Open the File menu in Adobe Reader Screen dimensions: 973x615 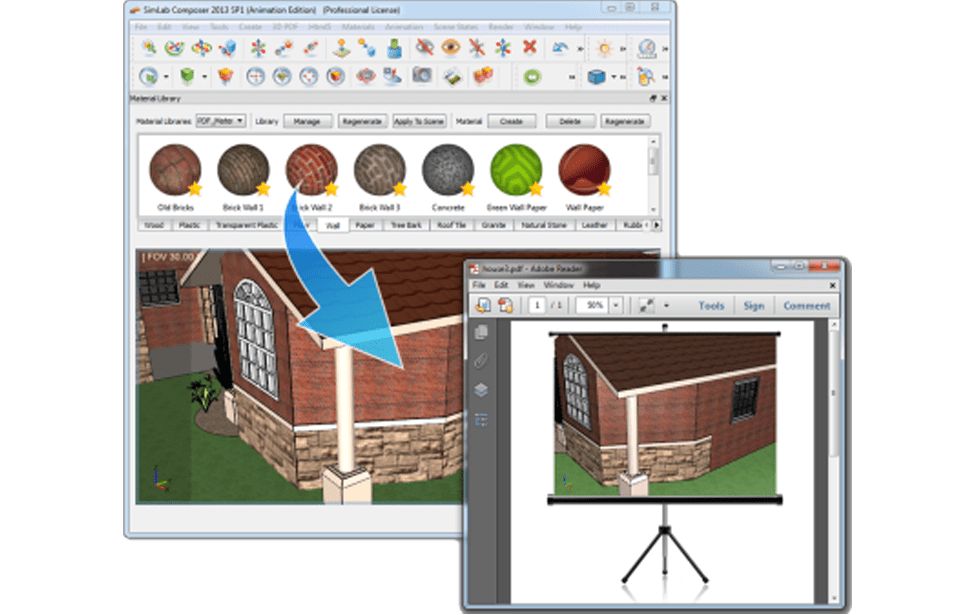(478, 285)
